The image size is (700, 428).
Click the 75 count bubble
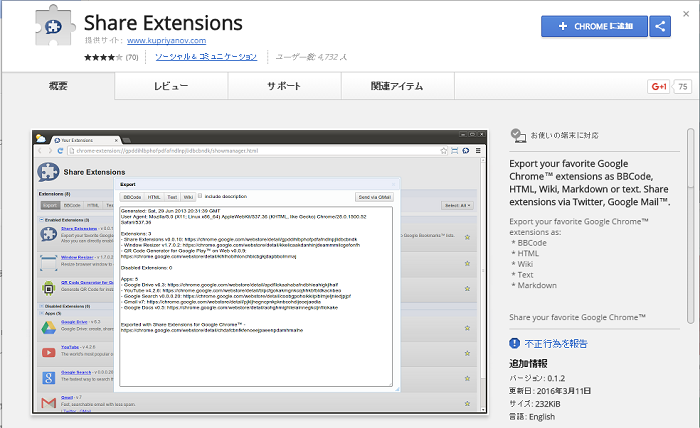click(x=683, y=87)
